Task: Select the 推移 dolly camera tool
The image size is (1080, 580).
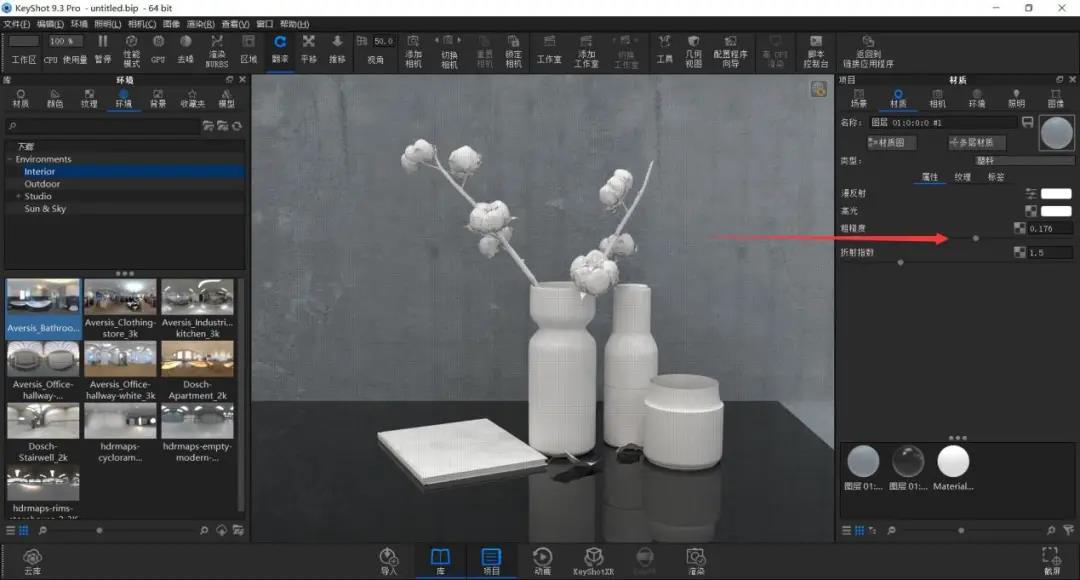Action: [337, 50]
